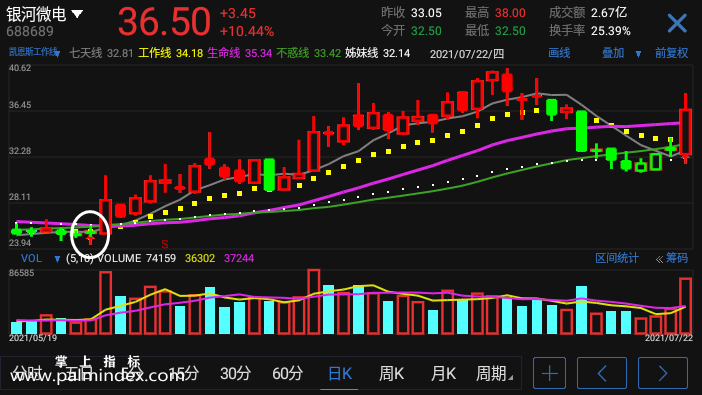Open 区间统计 range statistics
This screenshot has width=702, height=395.
616,258
